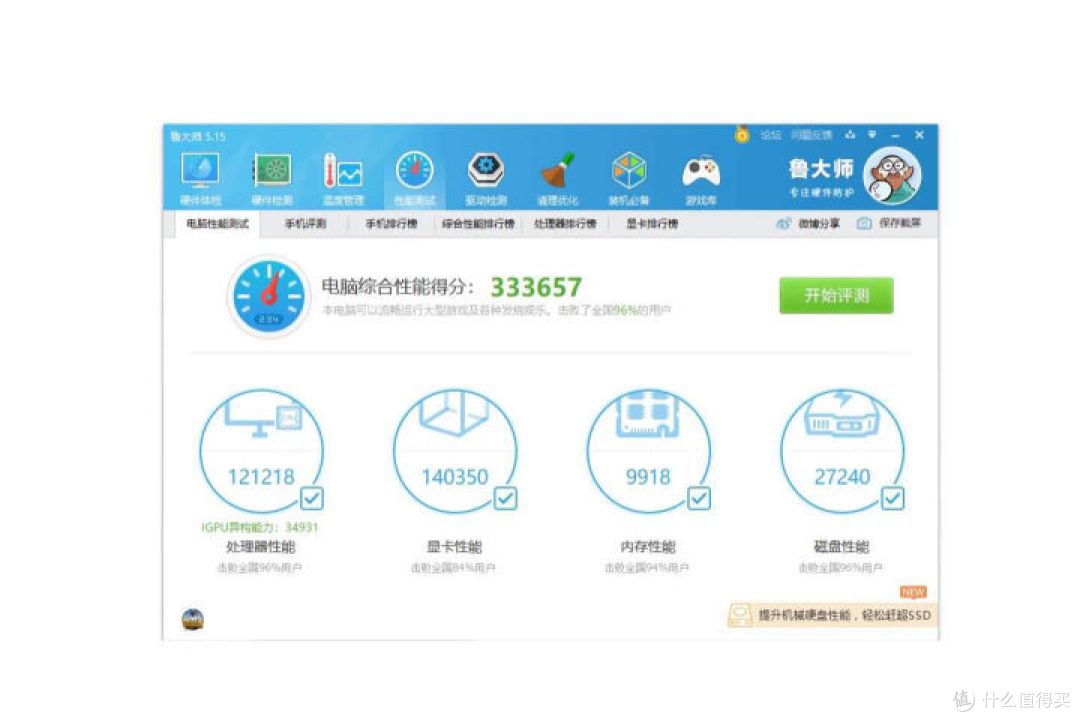The width and height of the screenshot is (1080, 722).
Task: Click the disk score 27240
Action: 842,477
